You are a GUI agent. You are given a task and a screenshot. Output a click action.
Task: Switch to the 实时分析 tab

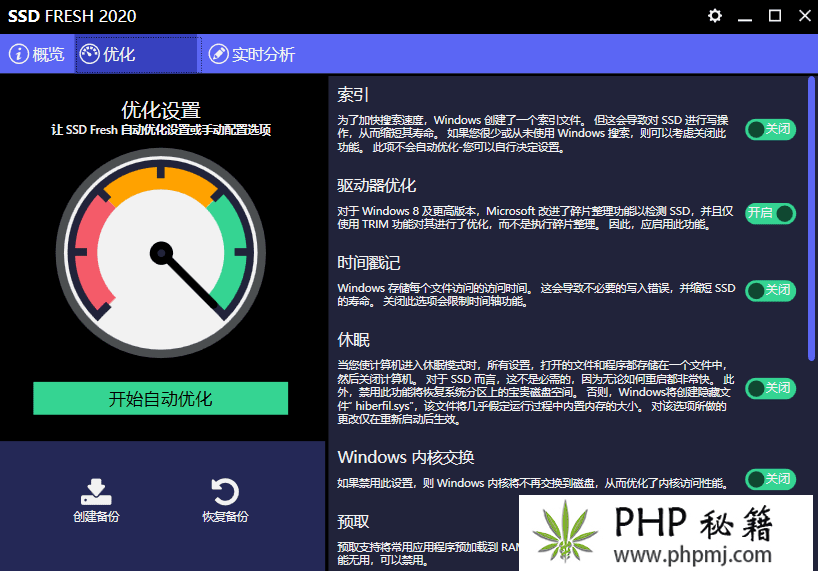[x=252, y=54]
